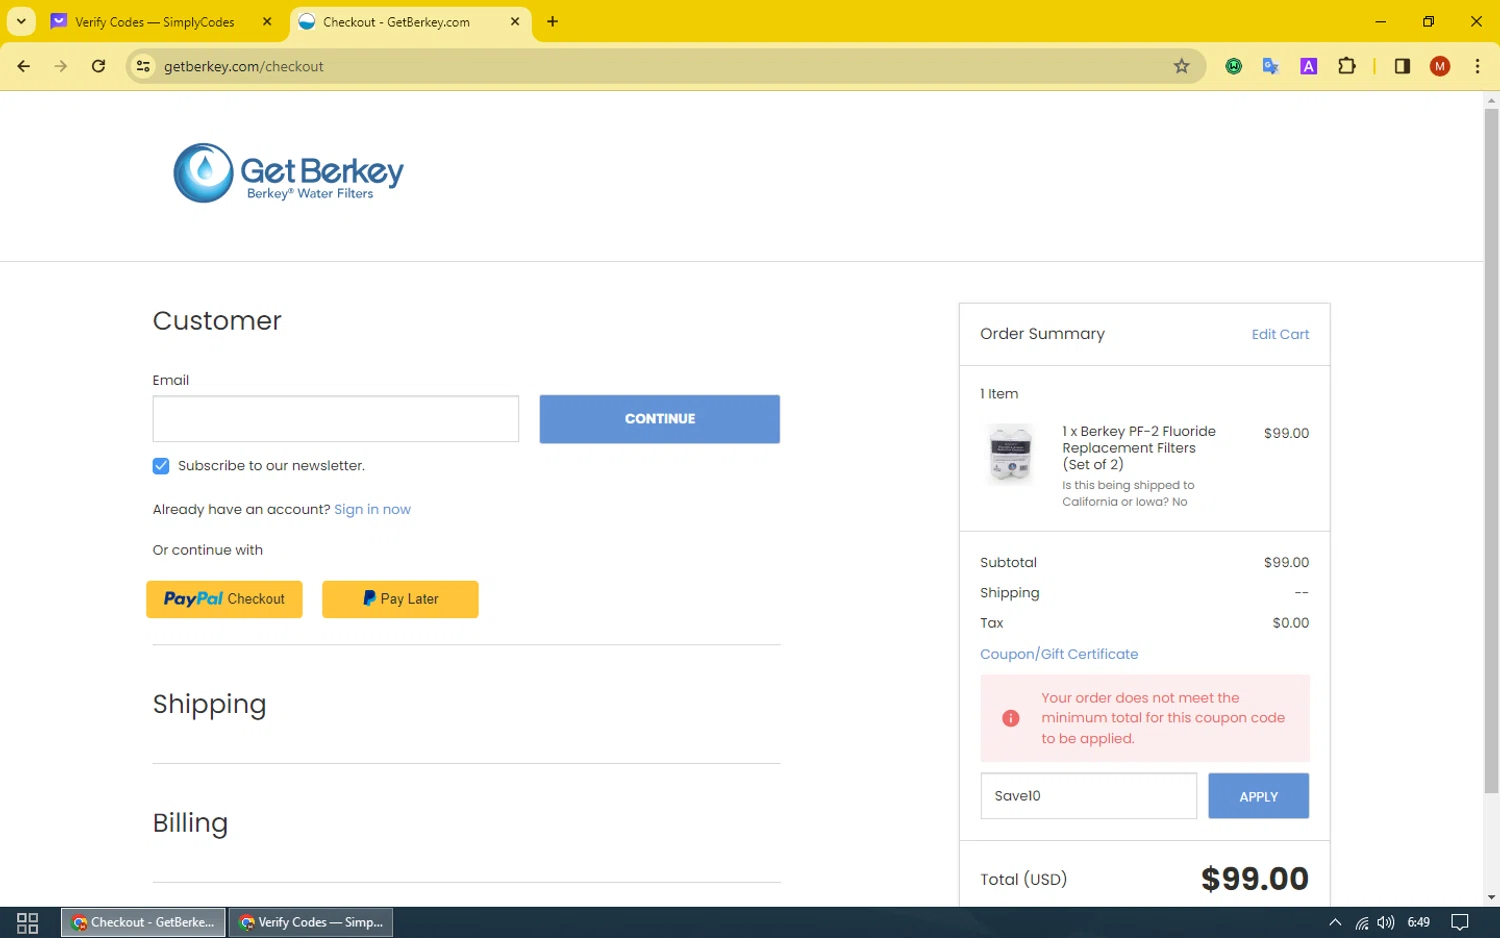
Task: Bookmark this page with the star icon
Action: tap(1181, 66)
